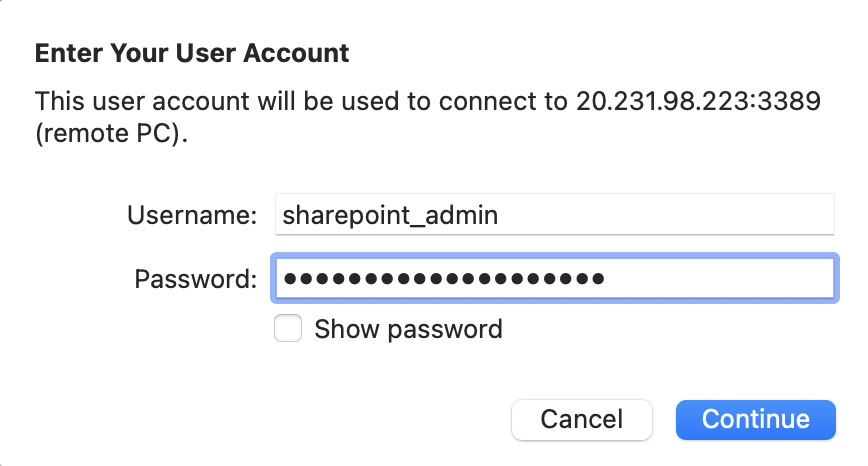Click the "Enter Your User Account" heading
The image size is (868, 466).
(x=192, y=53)
